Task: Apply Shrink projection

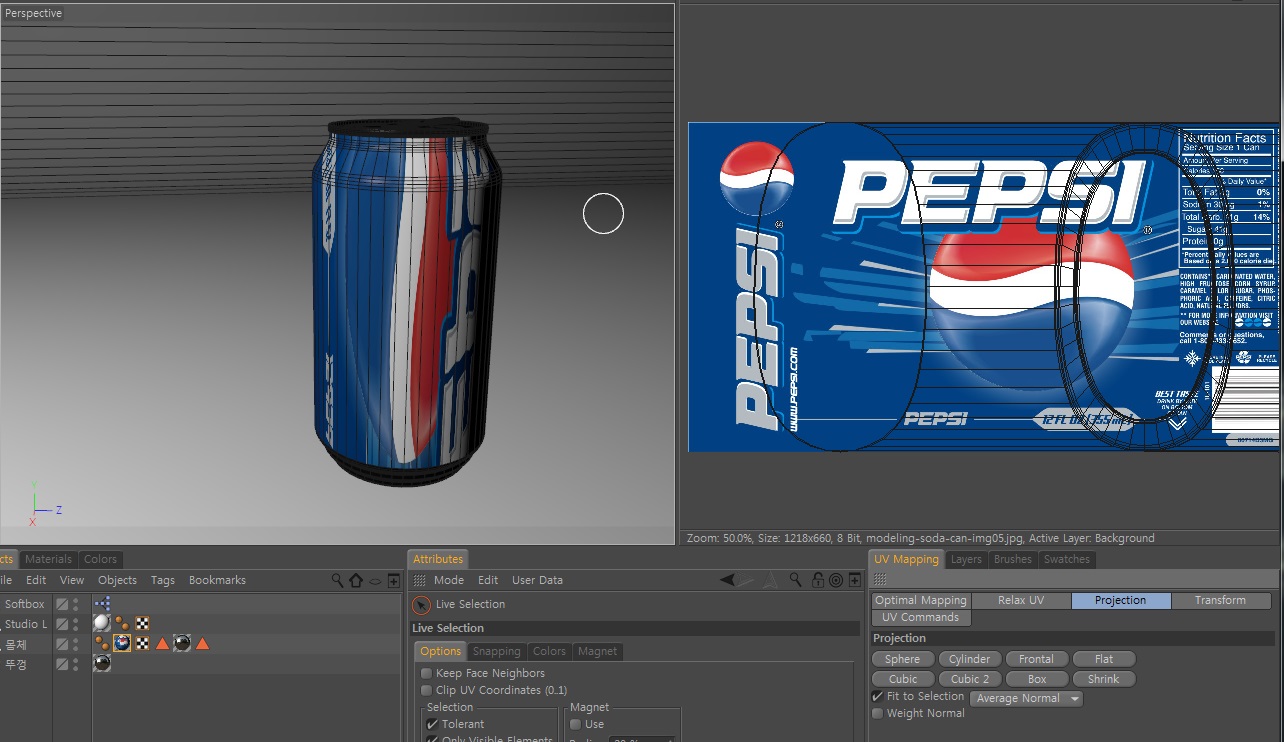Action: point(1104,679)
